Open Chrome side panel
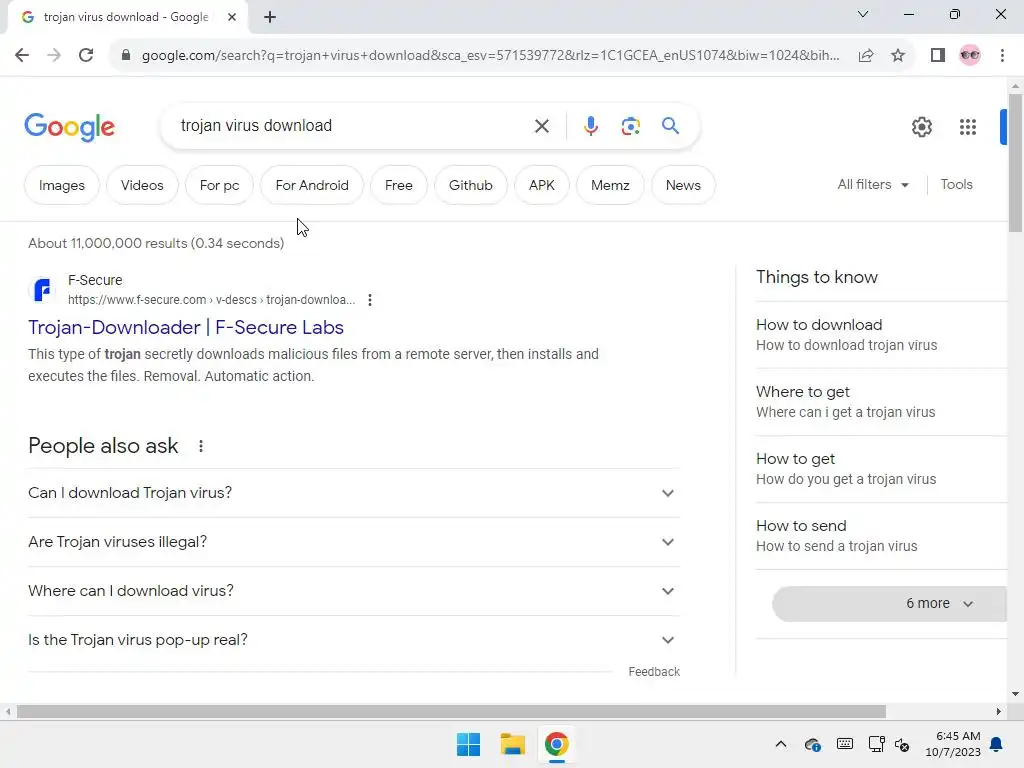 click(938, 55)
